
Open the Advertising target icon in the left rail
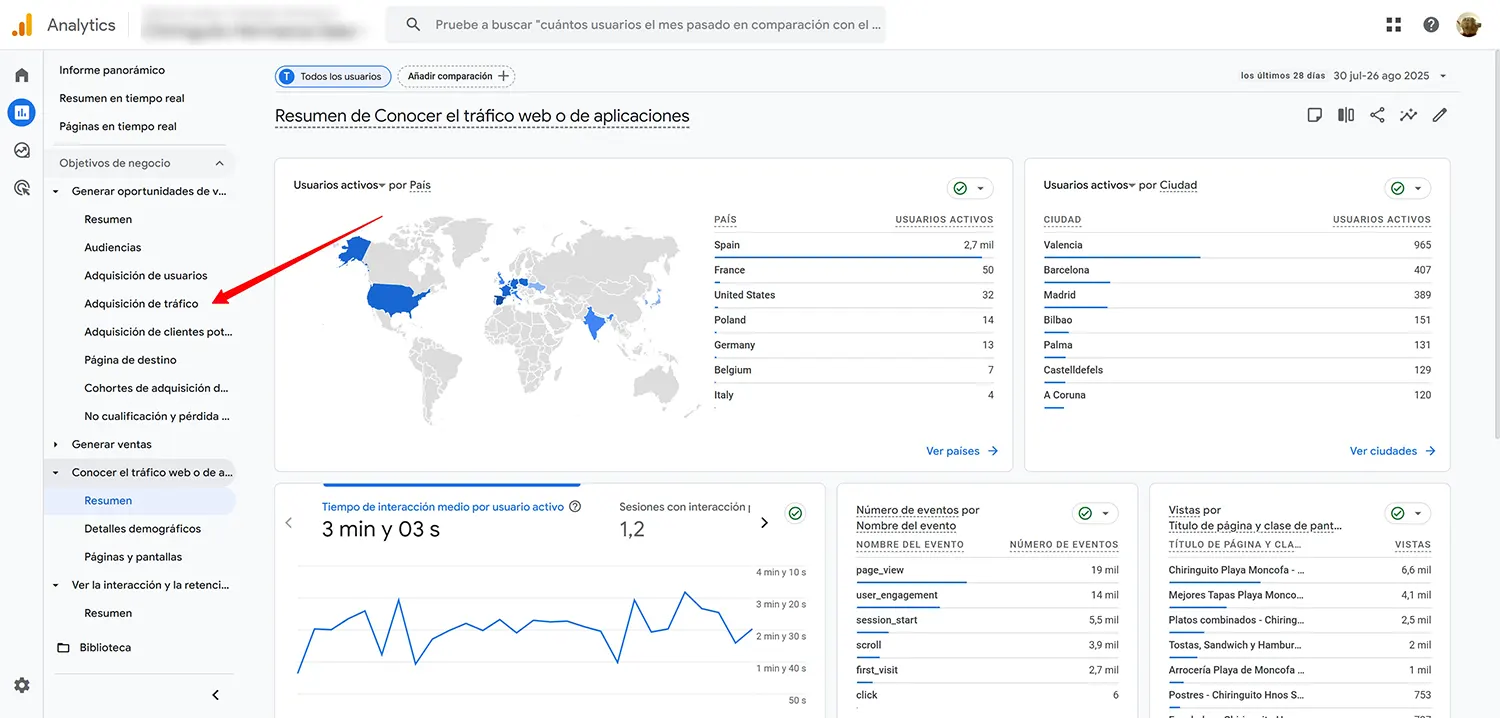[22, 187]
